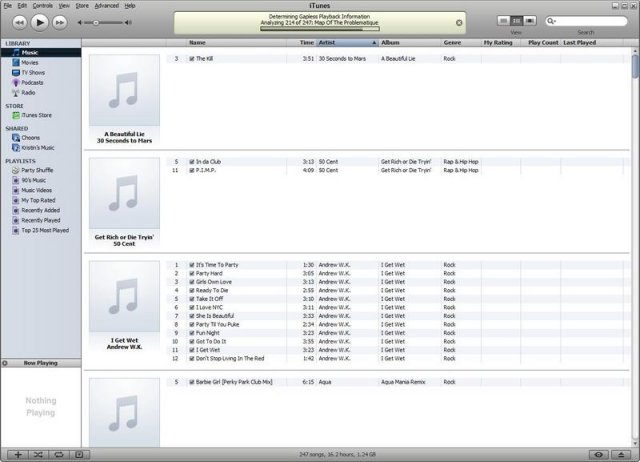Sort by the Name column header
Viewport: 640px width, 462px height.
pos(237,42)
